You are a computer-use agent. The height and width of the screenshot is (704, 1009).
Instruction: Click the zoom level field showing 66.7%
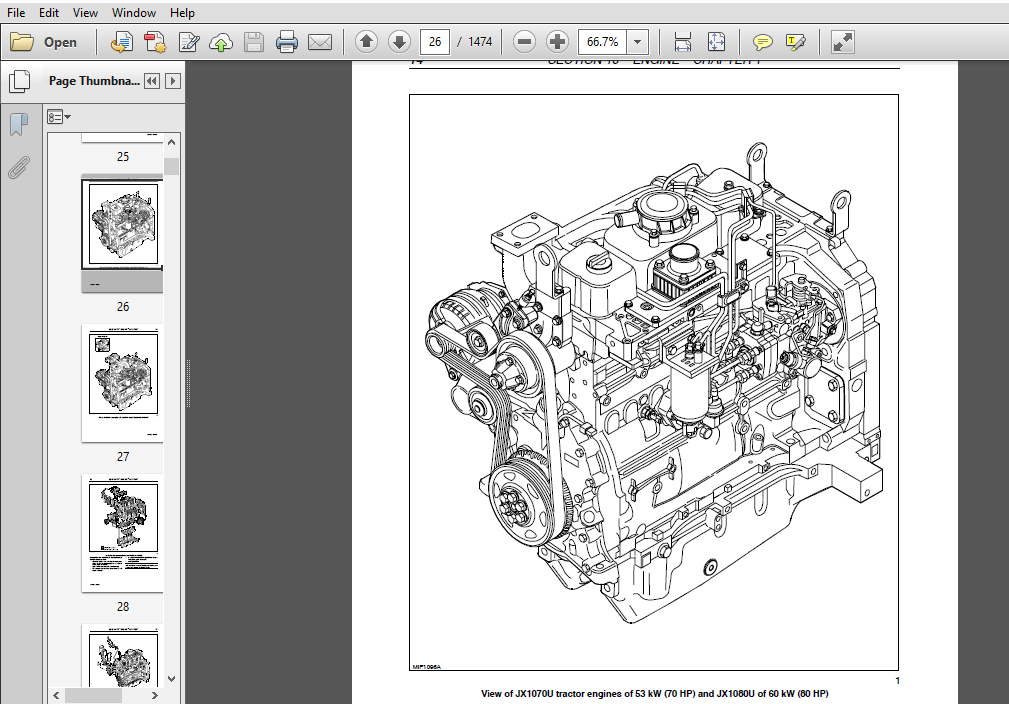(x=602, y=42)
